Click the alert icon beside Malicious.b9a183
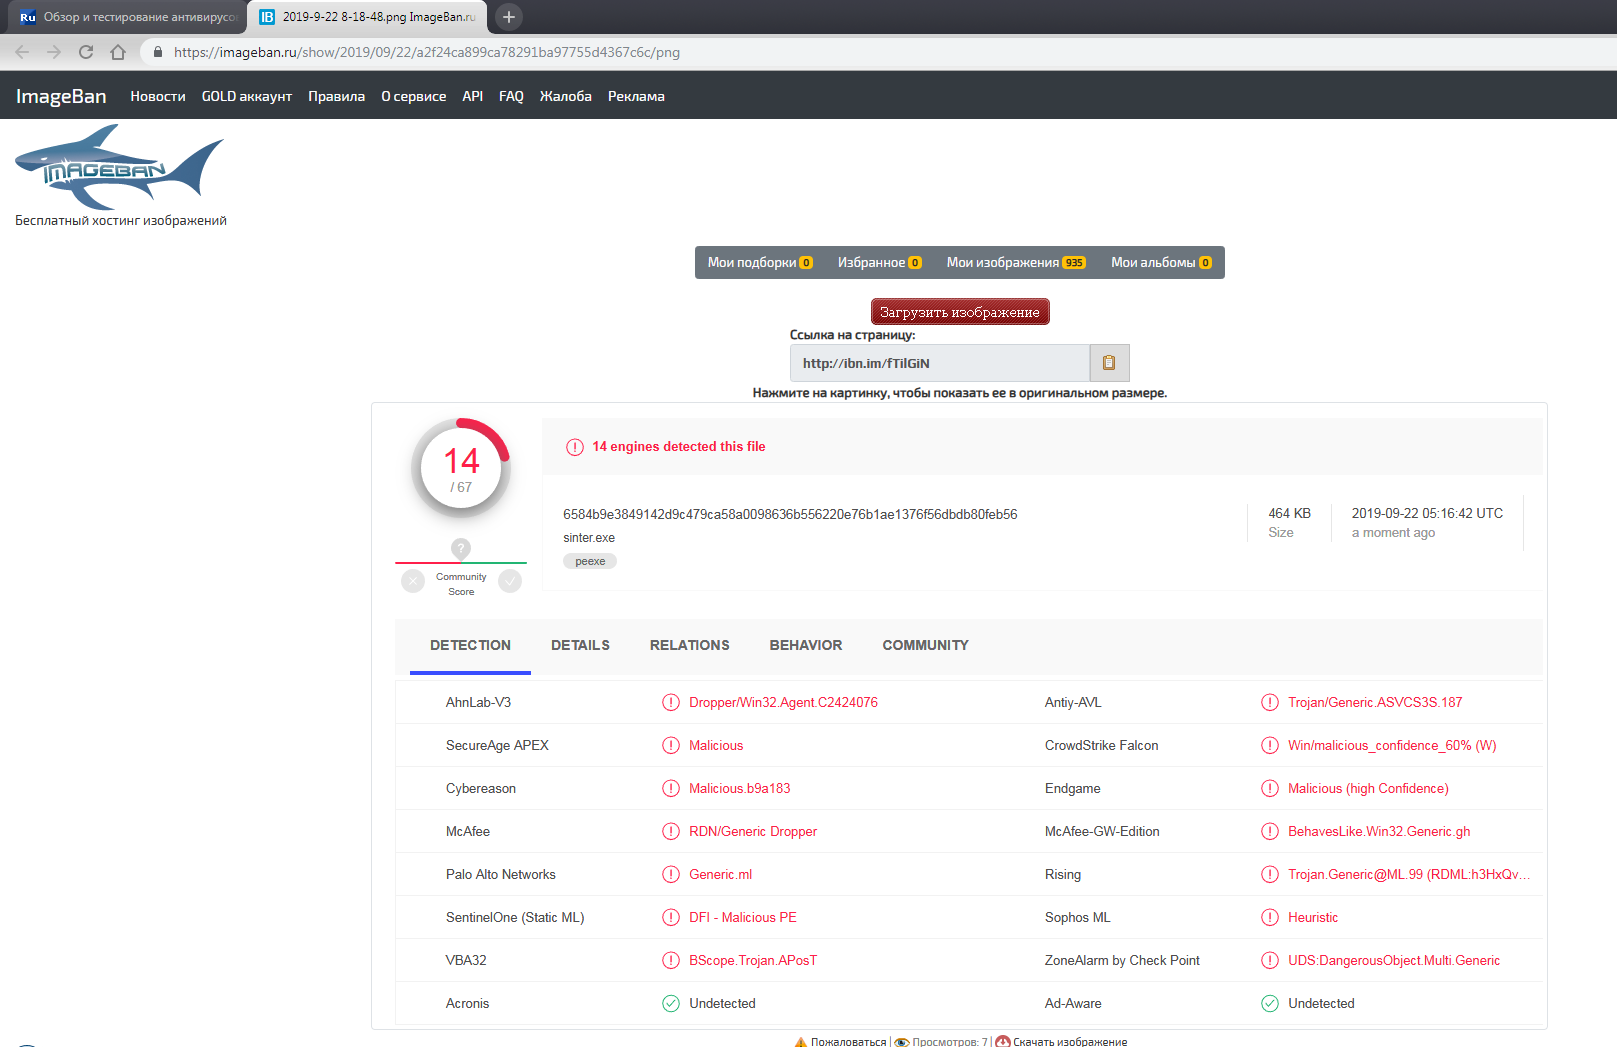The width and height of the screenshot is (1617, 1047). pyautogui.click(x=671, y=788)
